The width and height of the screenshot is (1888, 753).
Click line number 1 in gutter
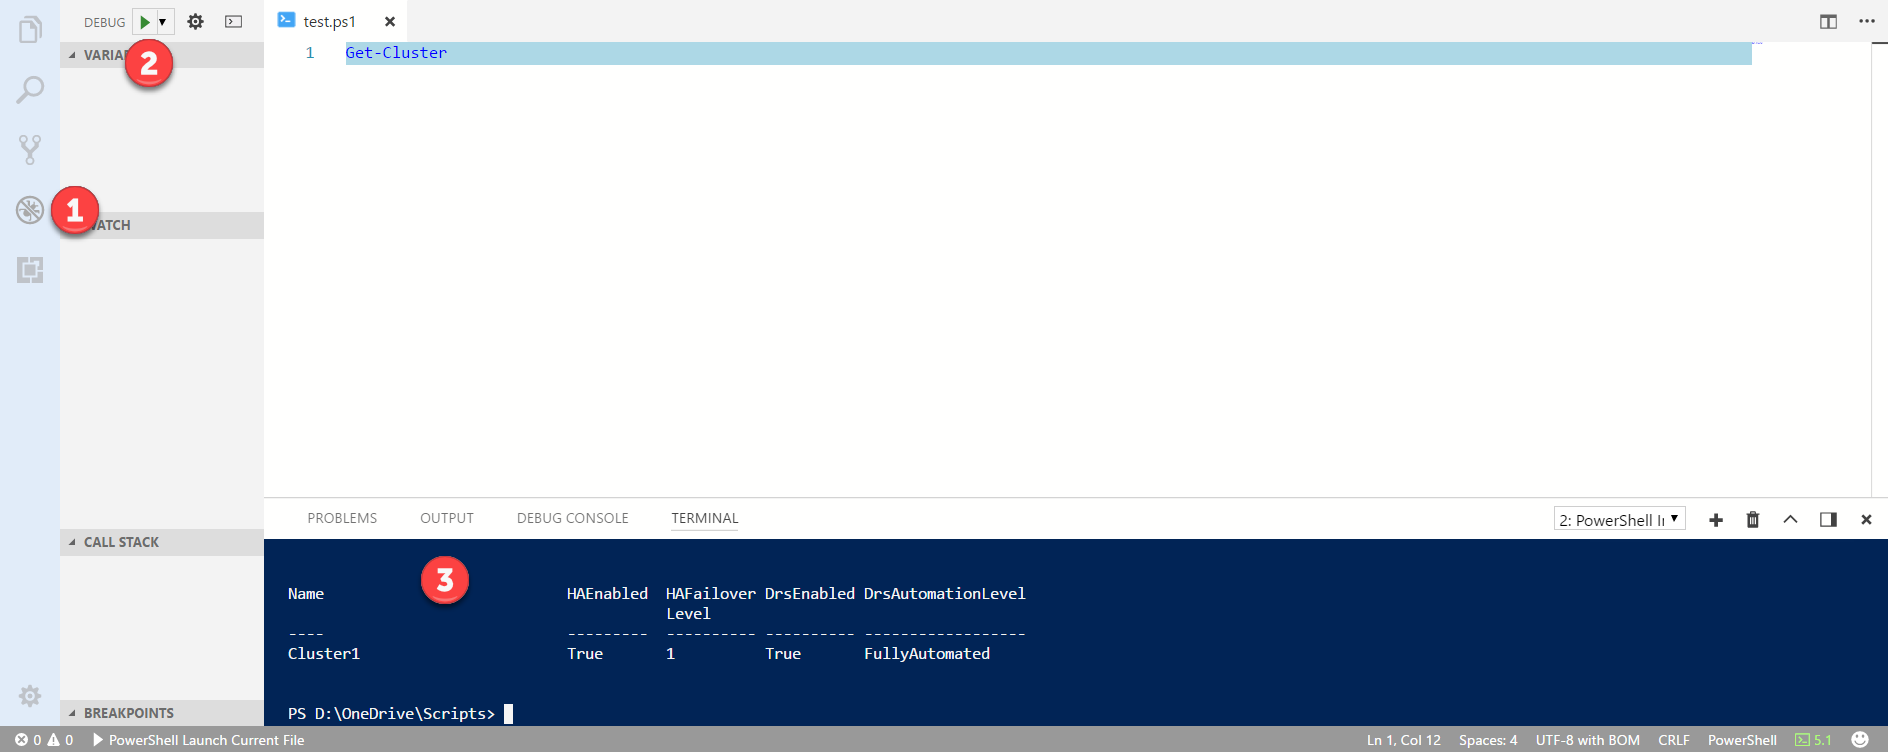[x=310, y=53]
